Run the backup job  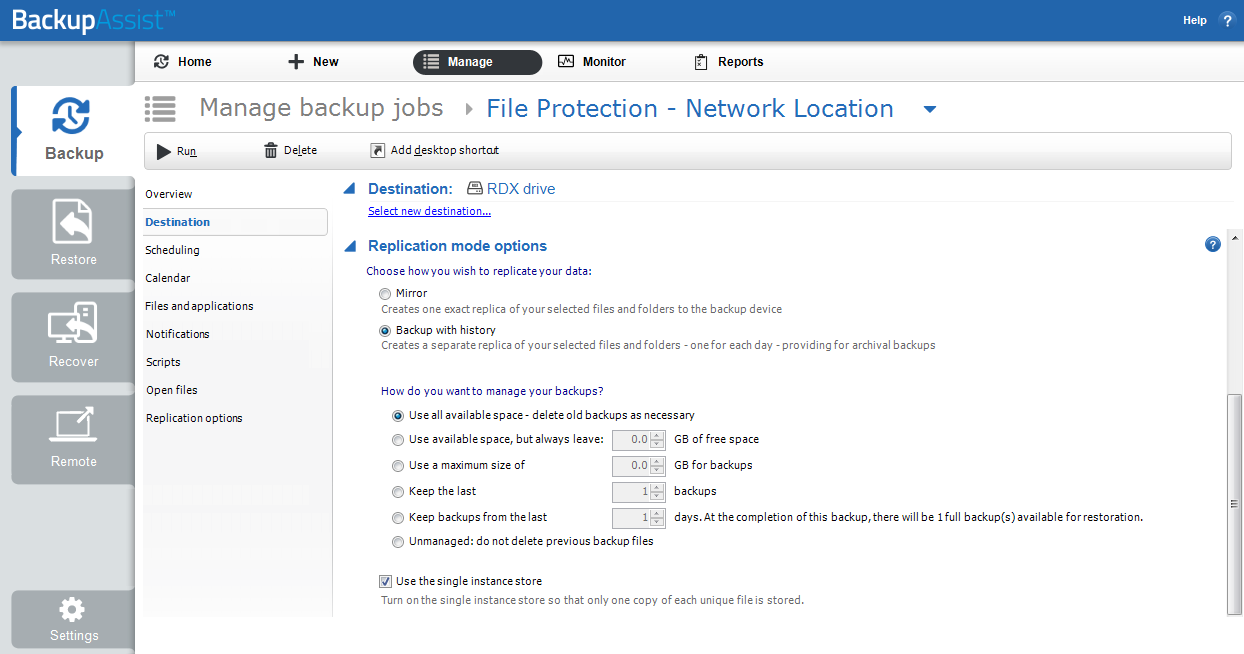click(x=177, y=151)
